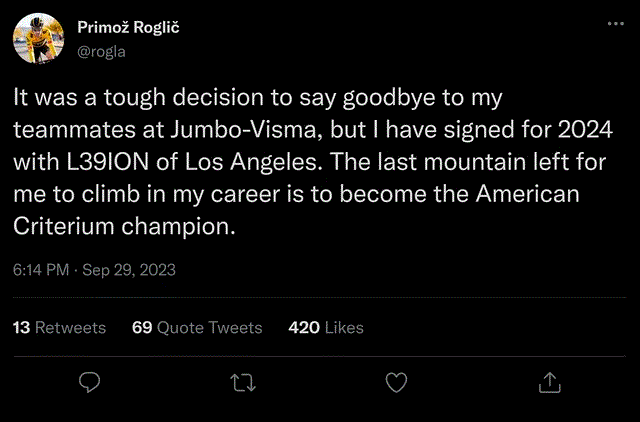Click the reply speech bubble icon
Image resolution: width=640 pixels, height=422 pixels.
pos(90,382)
